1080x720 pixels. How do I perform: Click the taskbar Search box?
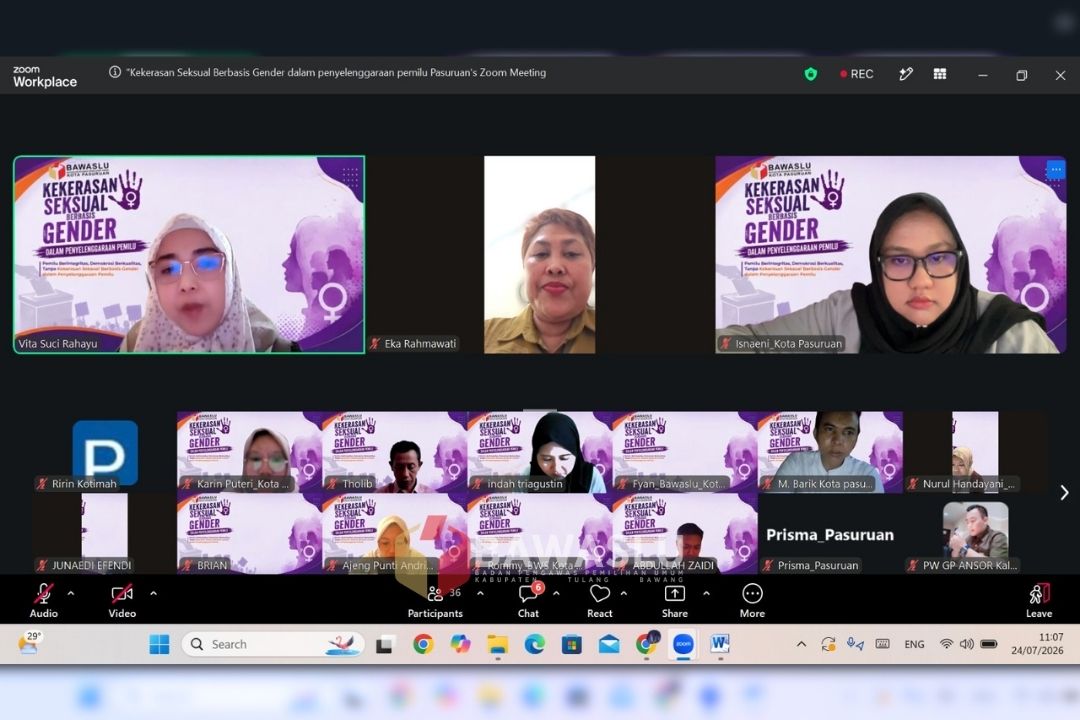click(273, 644)
